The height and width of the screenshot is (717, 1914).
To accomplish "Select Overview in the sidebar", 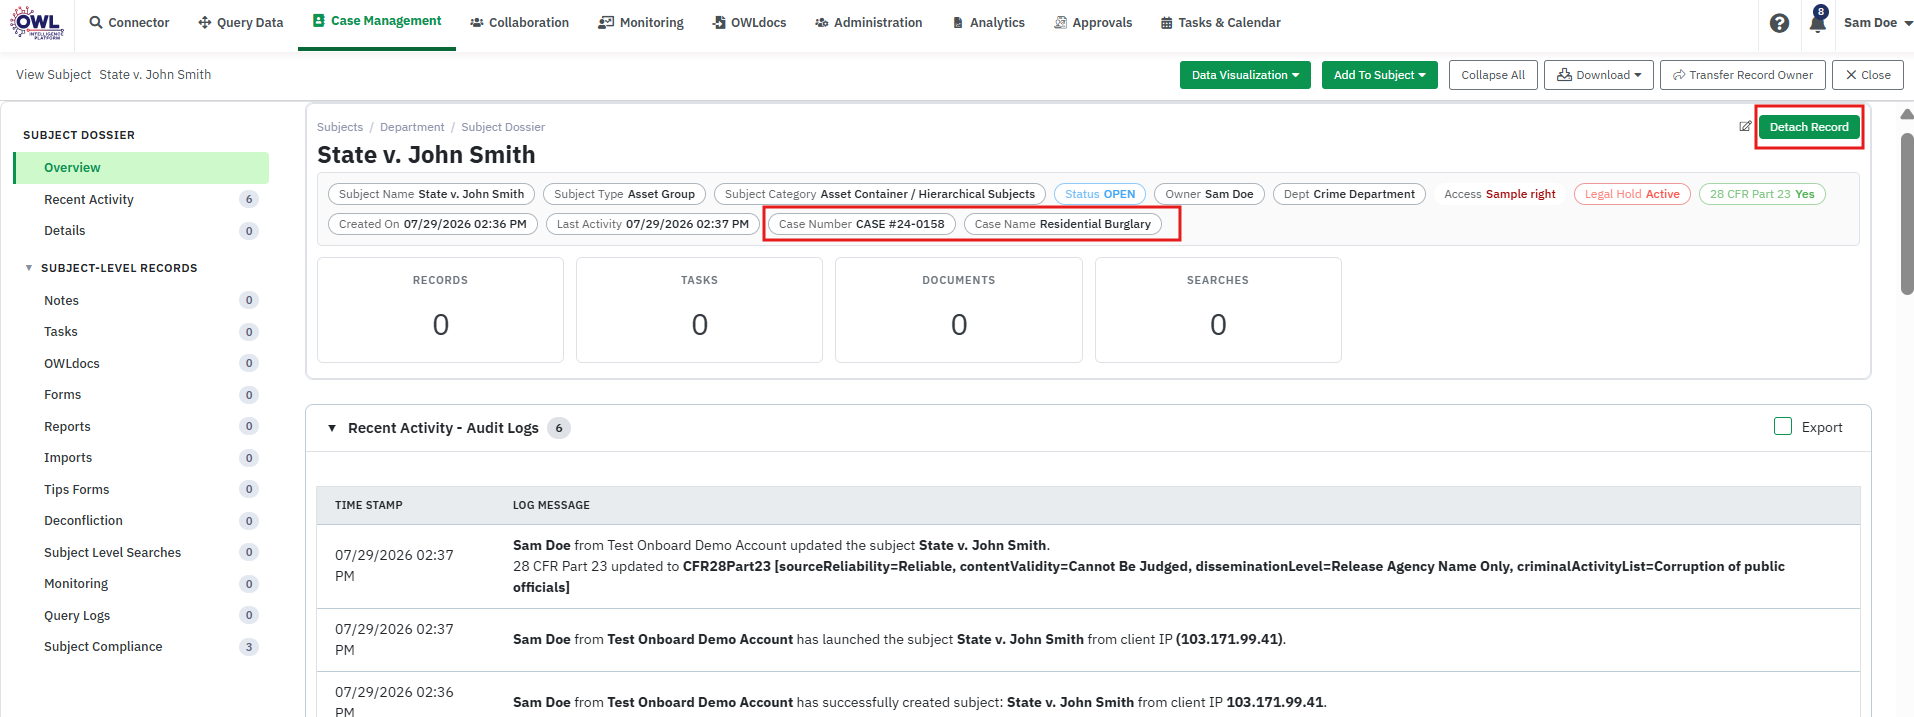I will pyautogui.click(x=141, y=168).
